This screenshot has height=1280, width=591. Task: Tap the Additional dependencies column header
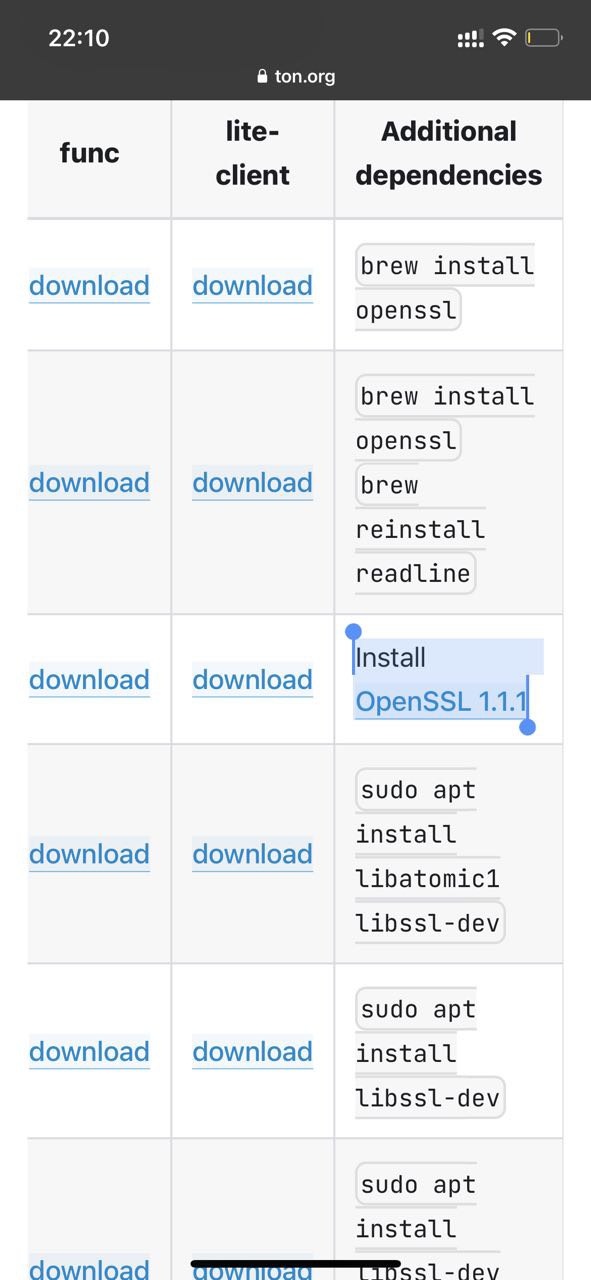click(x=449, y=153)
